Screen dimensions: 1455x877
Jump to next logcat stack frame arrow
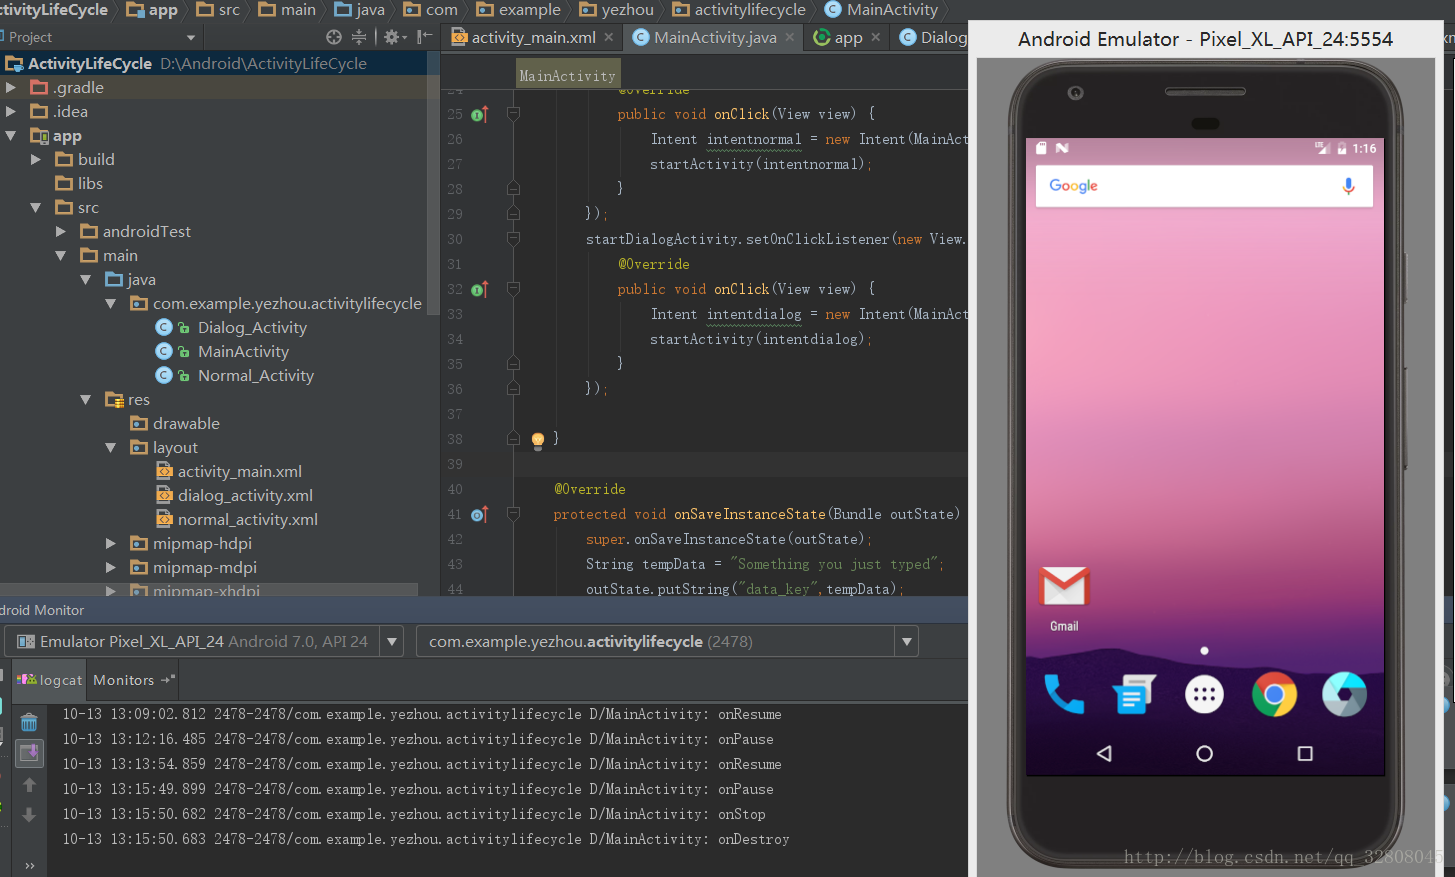(x=29, y=815)
